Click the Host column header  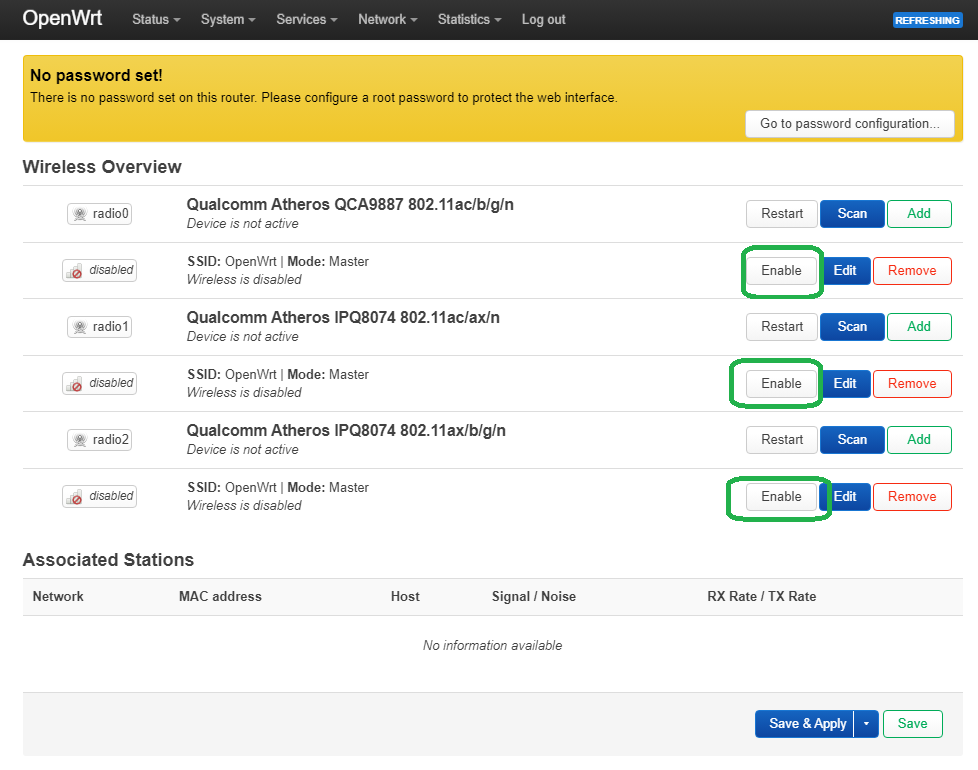[405, 597]
